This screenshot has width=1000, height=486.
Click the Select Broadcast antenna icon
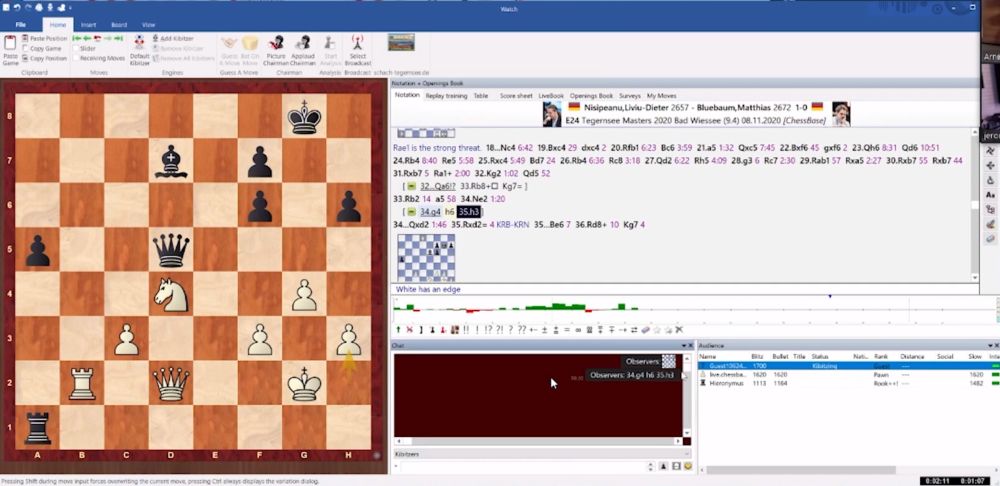click(357, 44)
